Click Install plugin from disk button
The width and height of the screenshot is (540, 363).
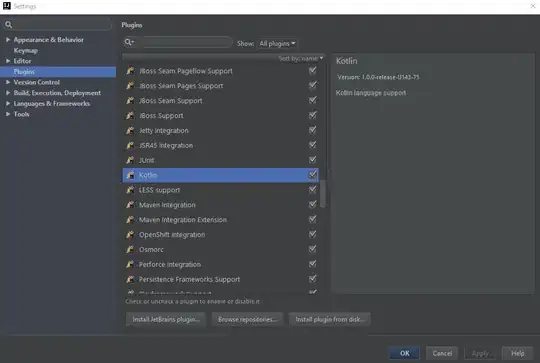pos(329,319)
